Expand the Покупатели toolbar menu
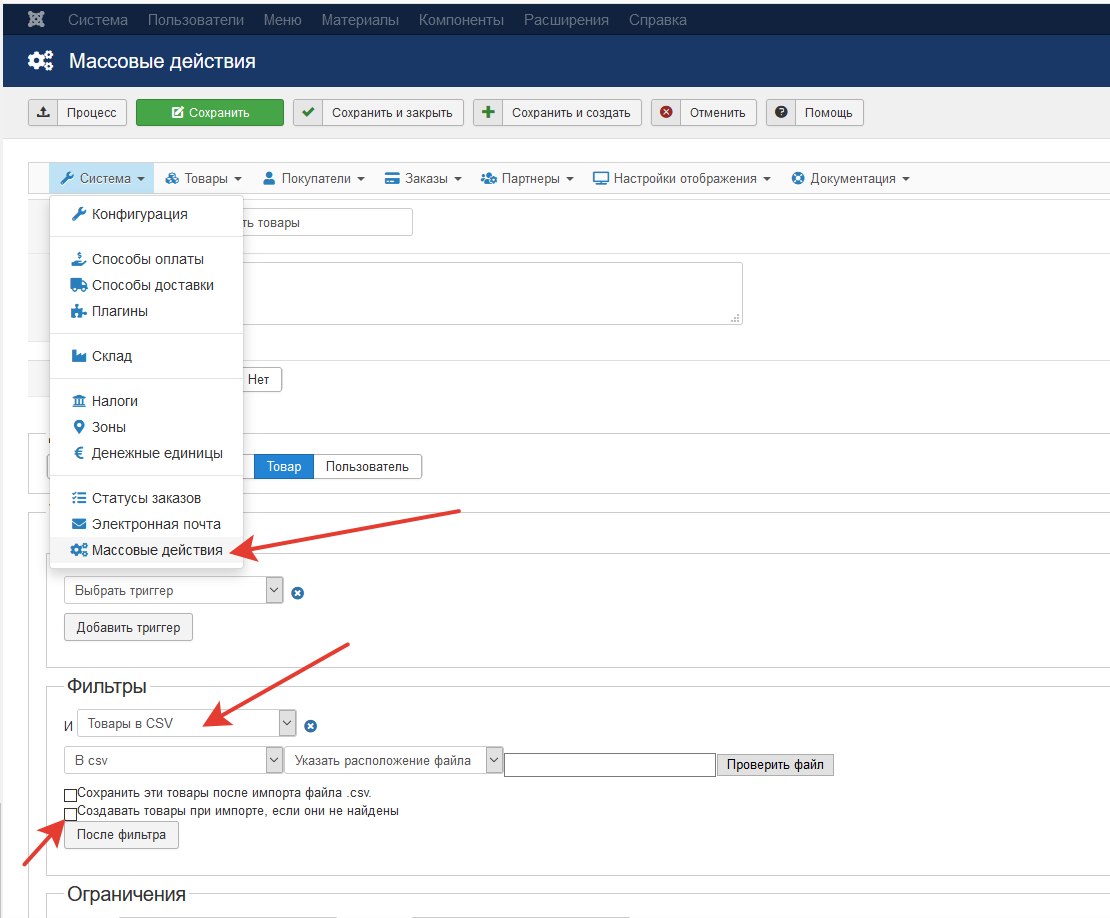Screen dimensions: 1110x918 click(x=314, y=178)
